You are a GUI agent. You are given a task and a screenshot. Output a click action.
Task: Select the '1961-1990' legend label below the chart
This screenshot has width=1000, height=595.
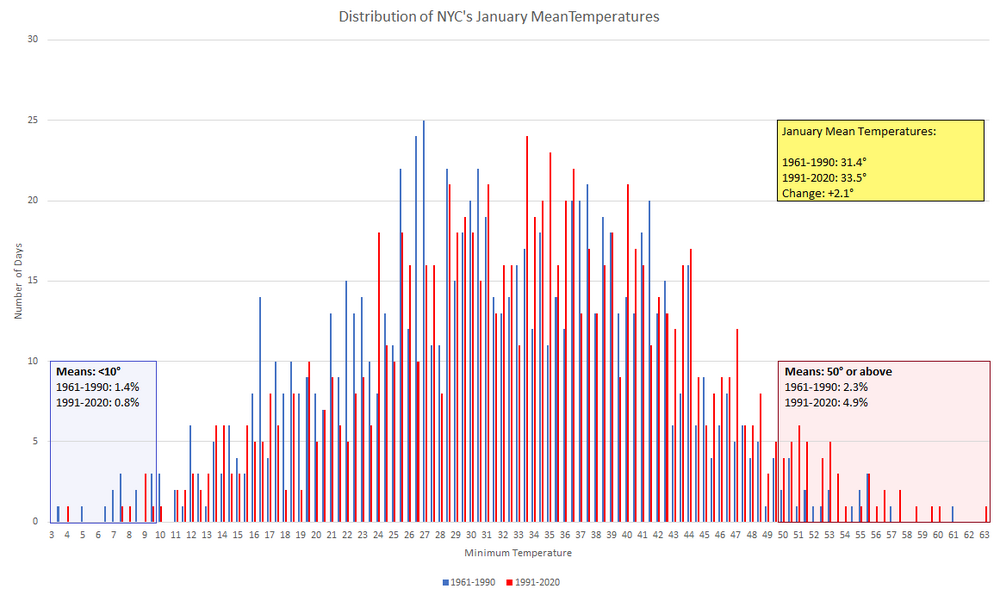pyautogui.click(x=473, y=582)
